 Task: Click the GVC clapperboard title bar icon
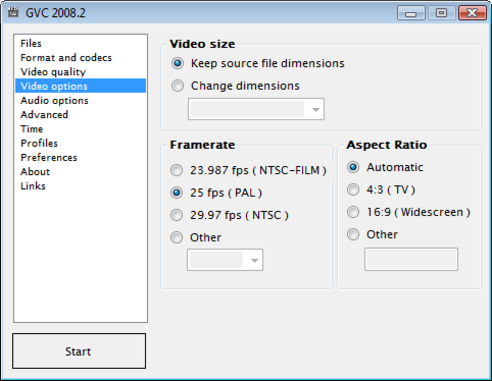[x=13, y=12]
